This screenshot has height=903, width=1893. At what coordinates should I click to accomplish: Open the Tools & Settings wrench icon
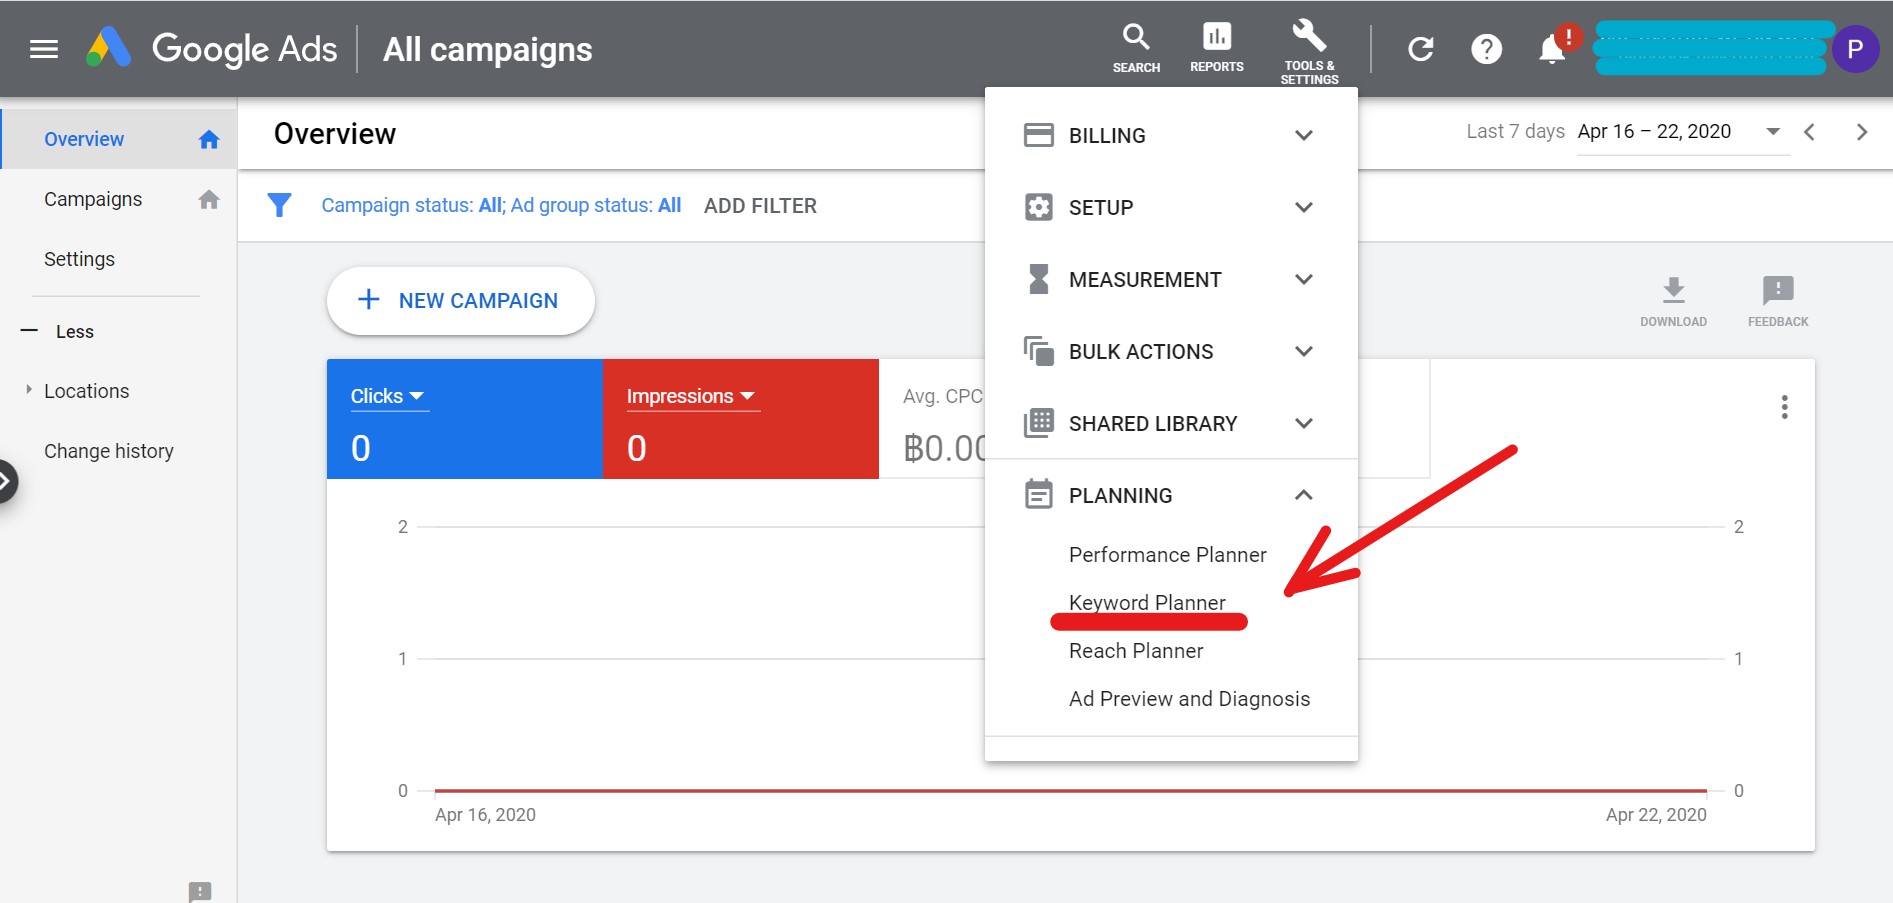pyautogui.click(x=1309, y=40)
